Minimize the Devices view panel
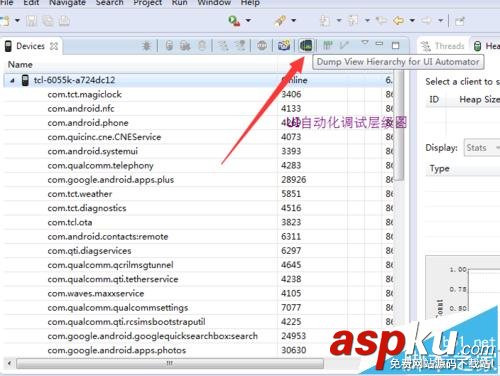The width and height of the screenshot is (500, 376). [379, 44]
